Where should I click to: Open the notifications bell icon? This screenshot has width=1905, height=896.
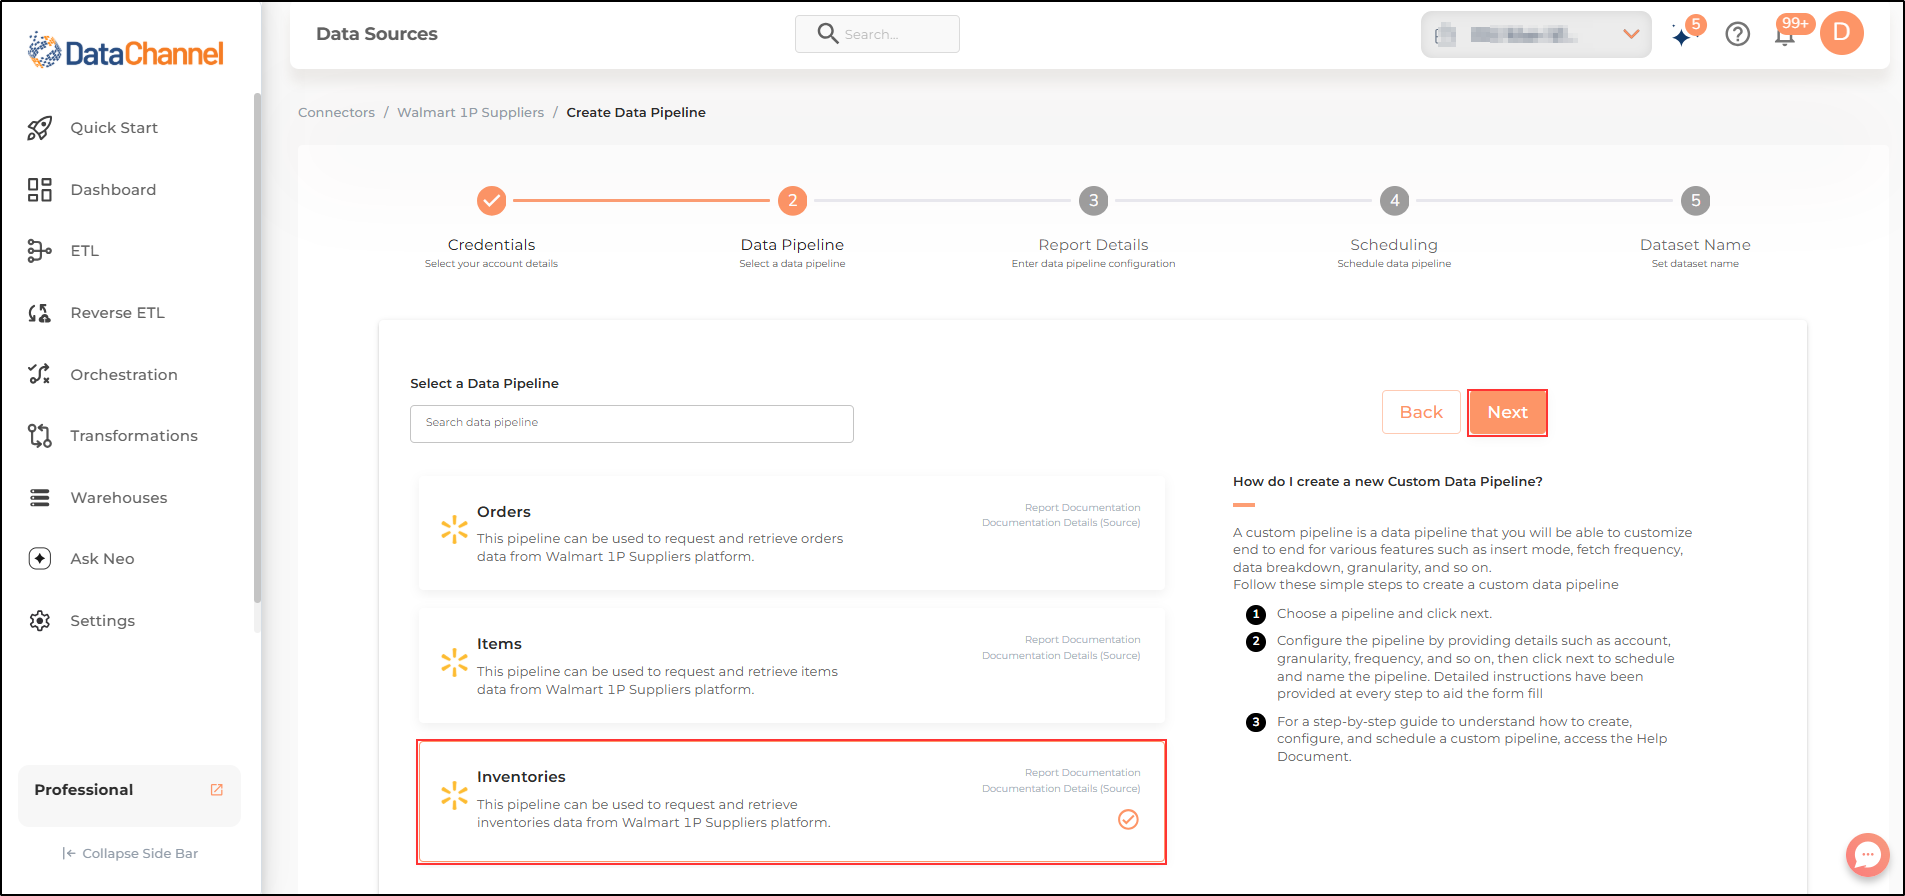[x=1785, y=35]
